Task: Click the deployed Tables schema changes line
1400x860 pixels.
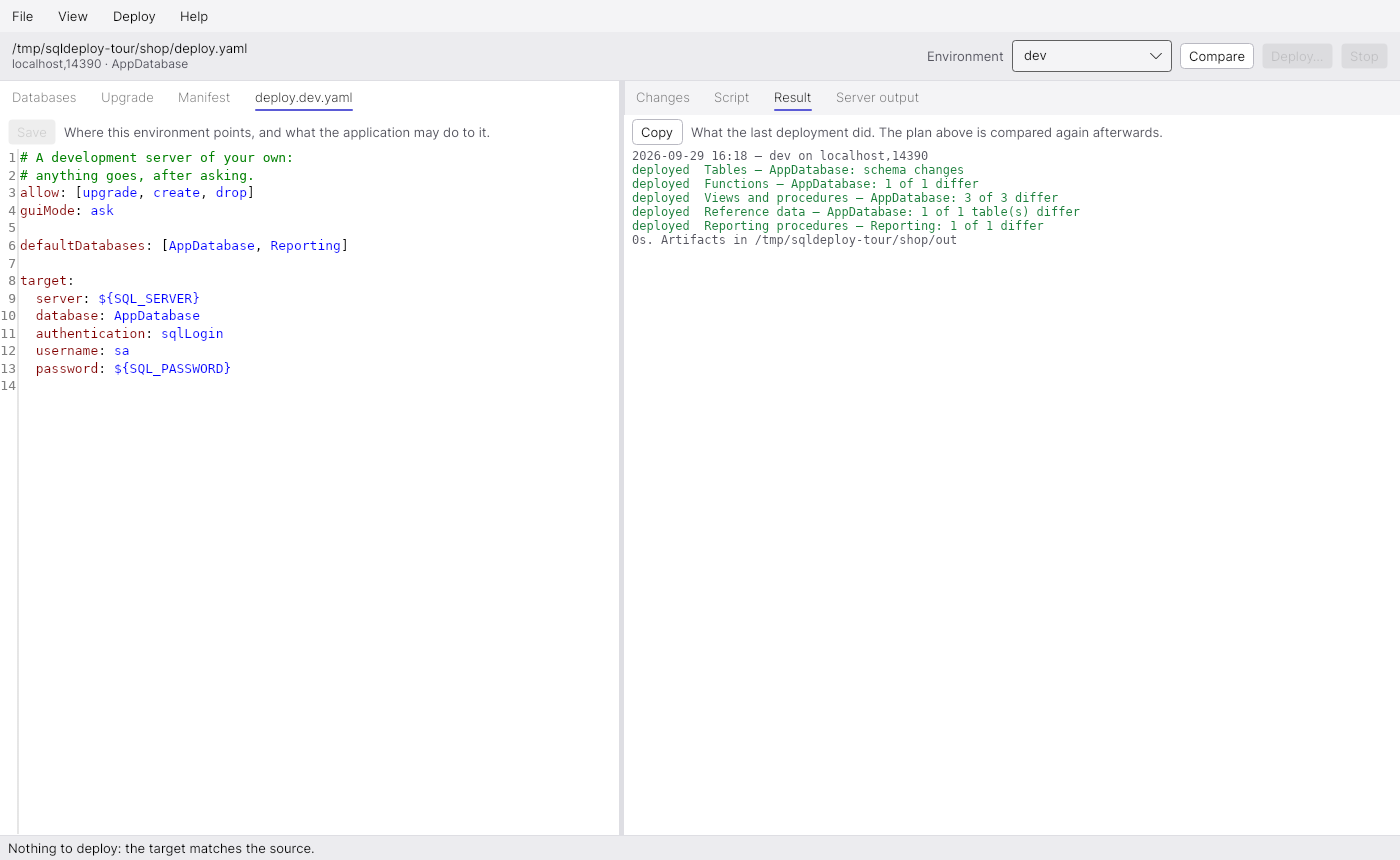Action: pyautogui.click(x=798, y=170)
